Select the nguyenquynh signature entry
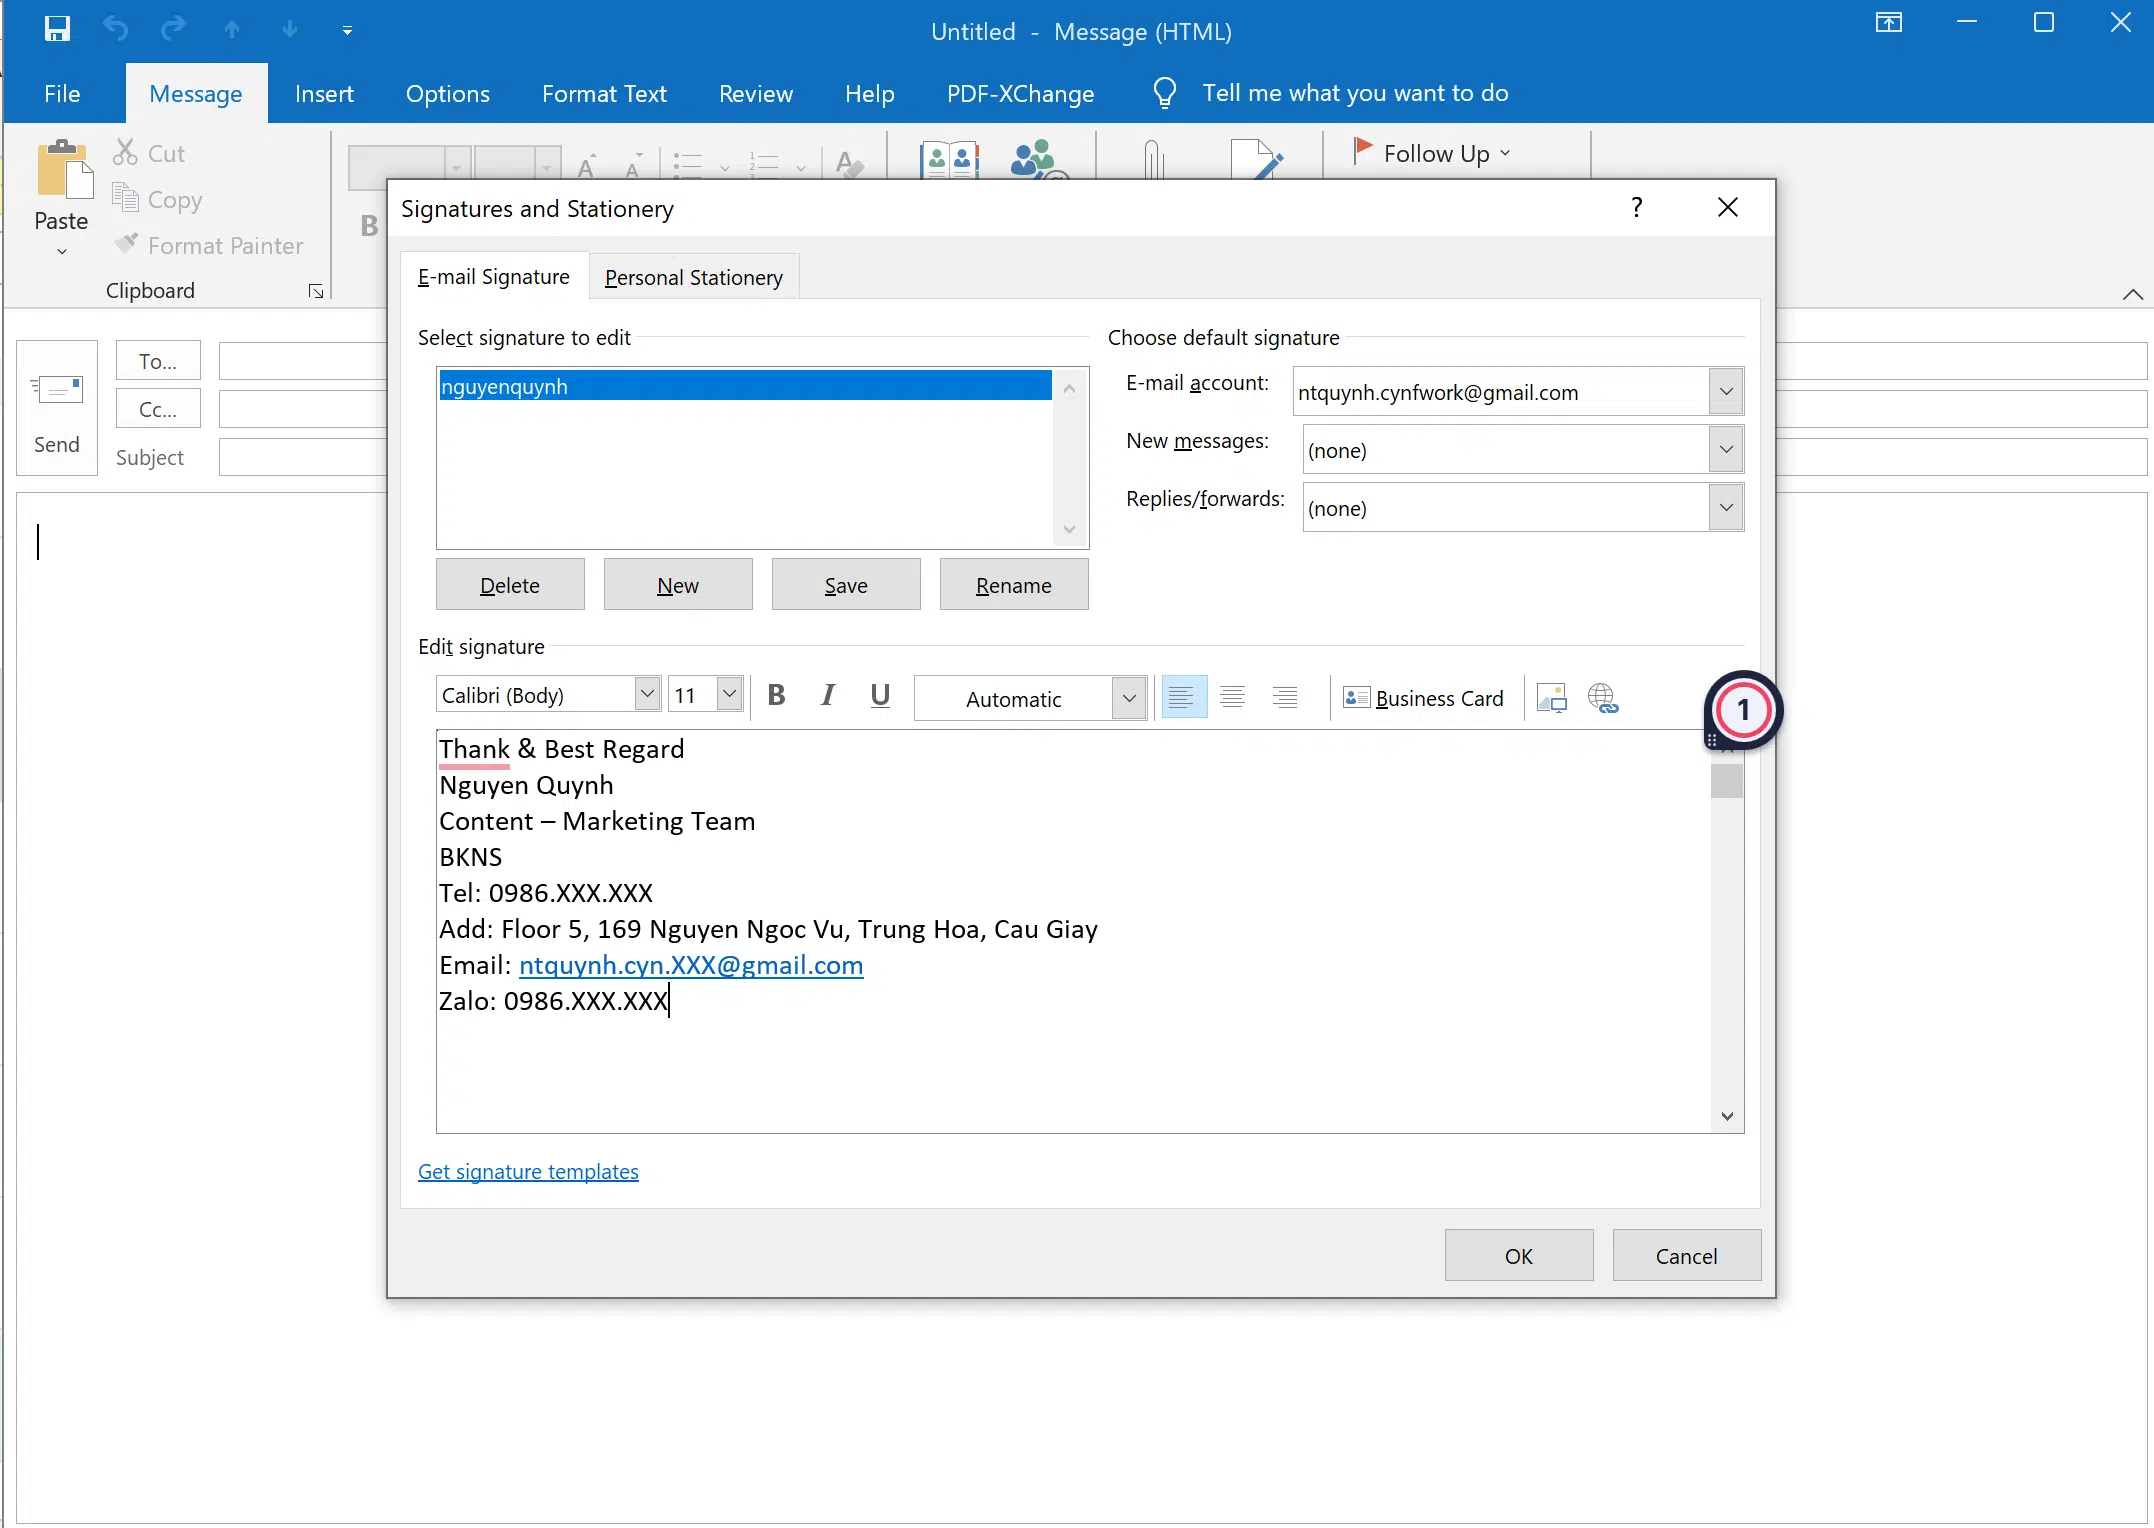This screenshot has height=1528, width=2154. (746, 385)
